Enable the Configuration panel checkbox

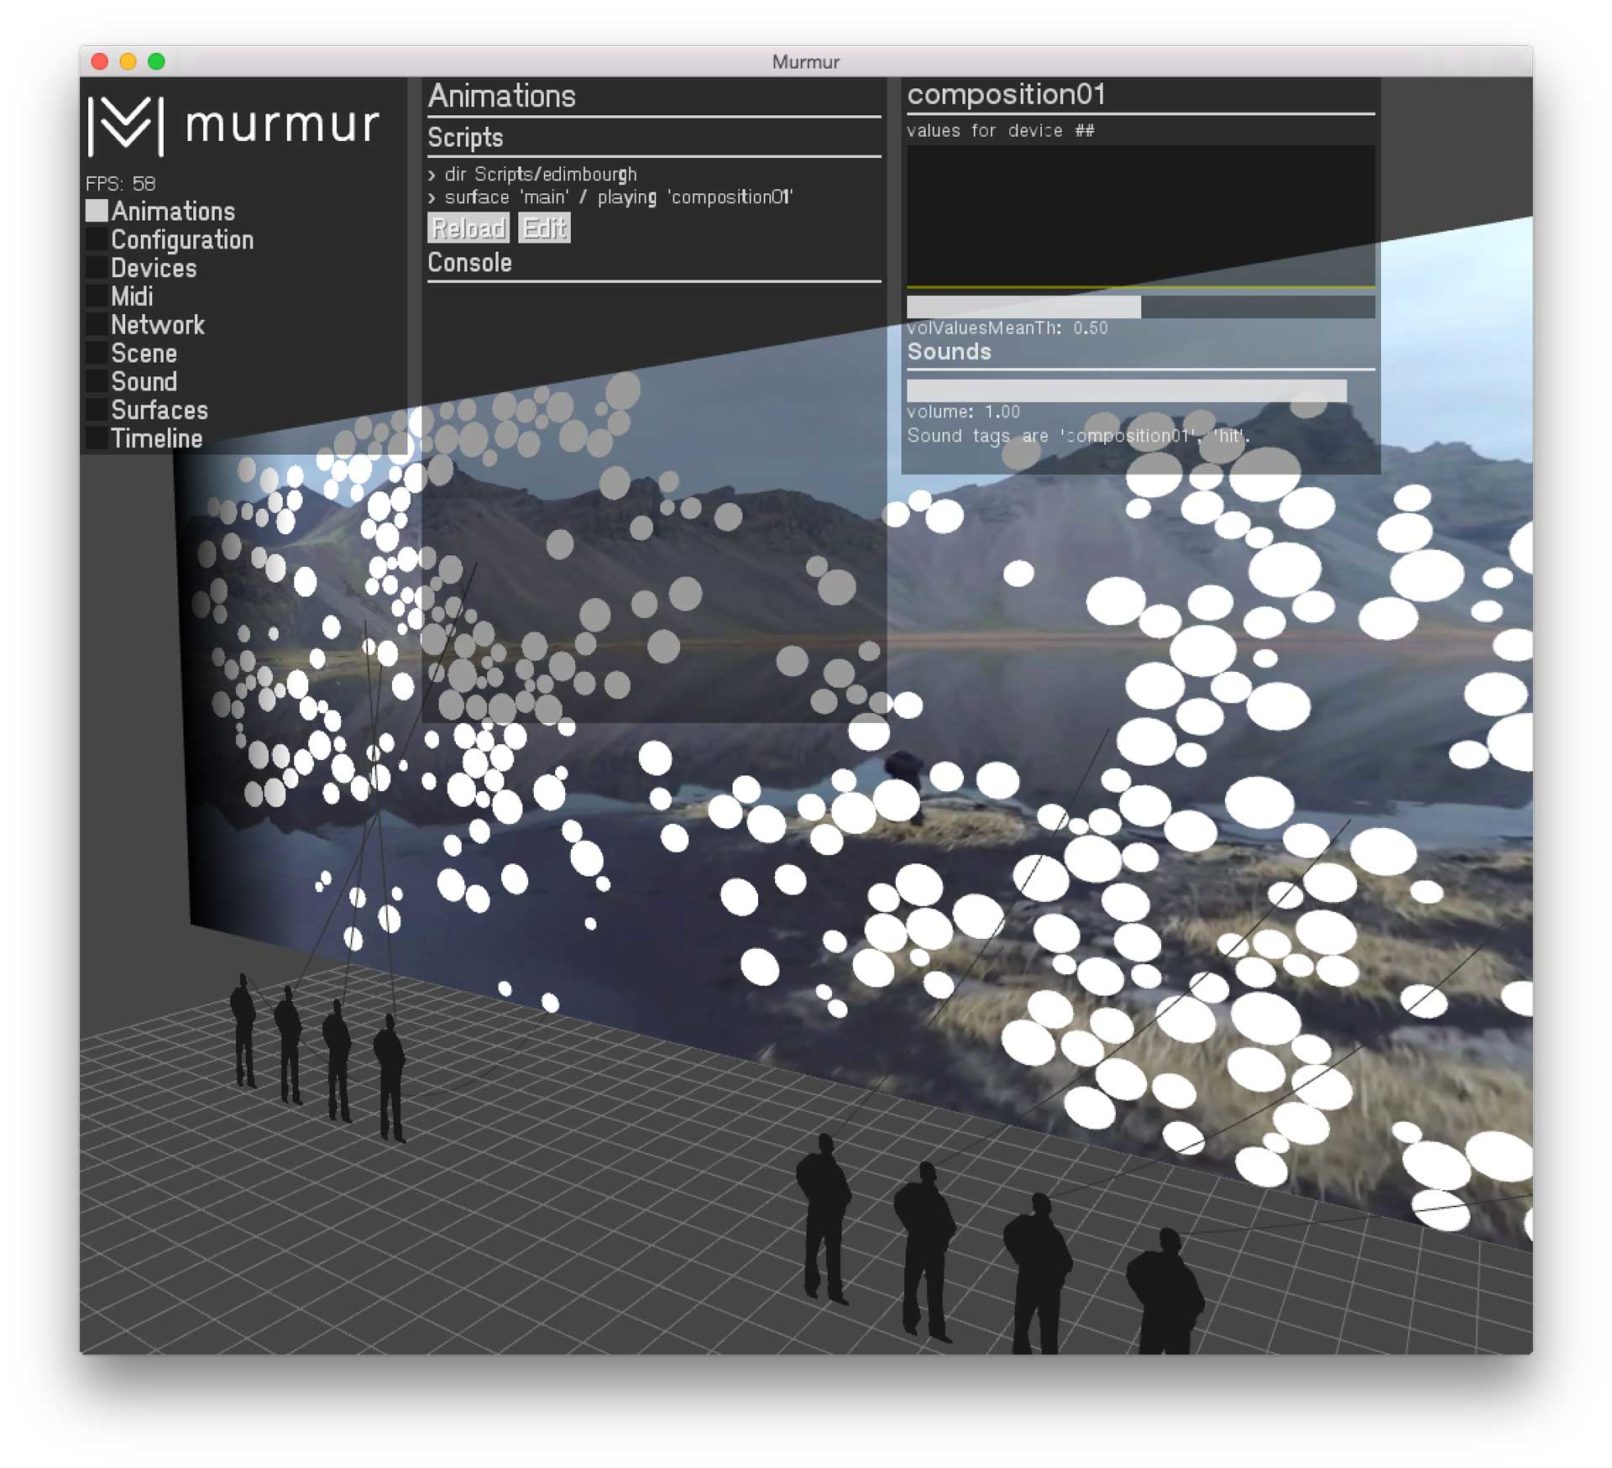pyautogui.click(x=97, y=240)
